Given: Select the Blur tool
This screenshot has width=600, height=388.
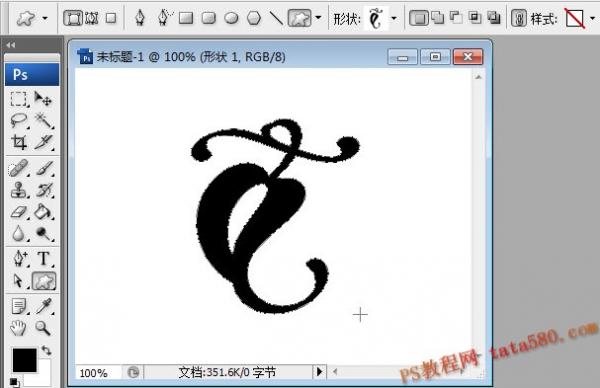Looking at the screenshot, I should tap(18, 233).
